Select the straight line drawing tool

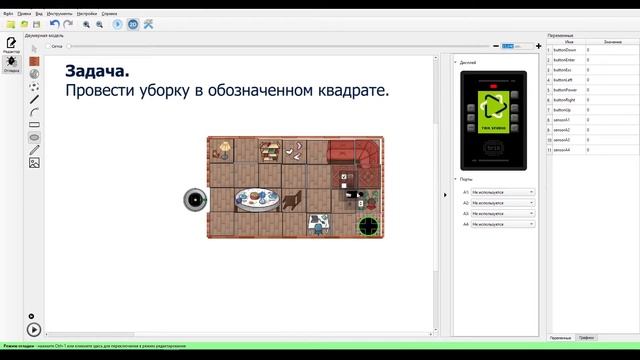click(34, 99)
